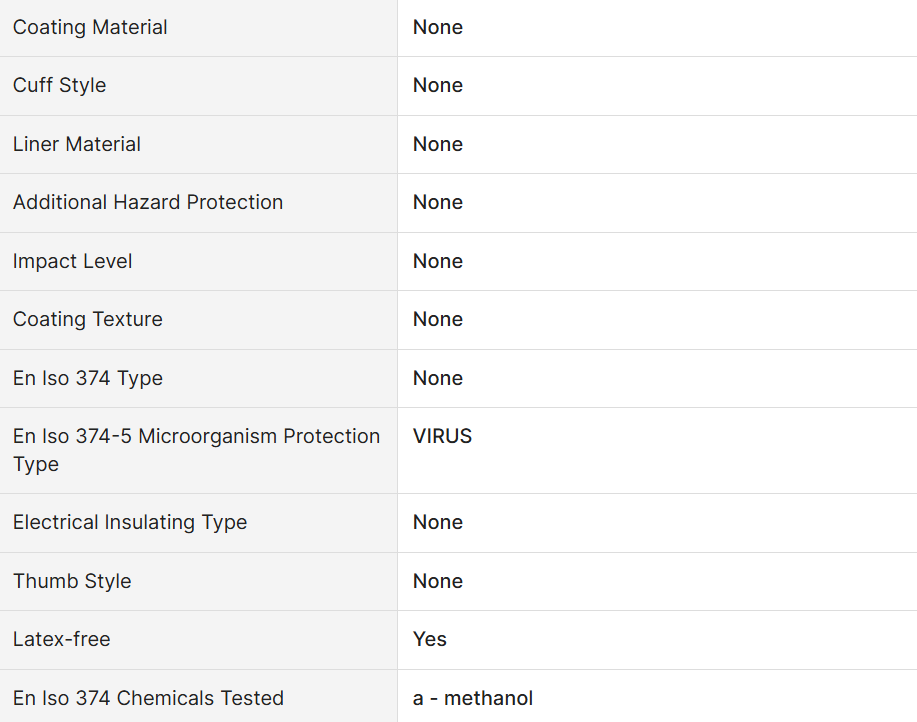Viewport: 917px width, 722px height.
Task: Select the a - methanol value
Action: click(473, 698)
